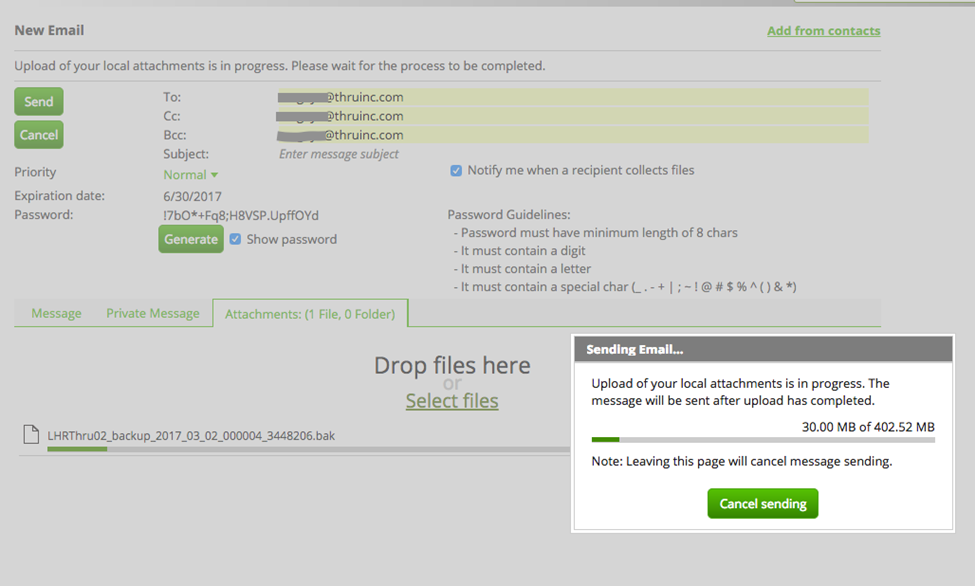Viewport: 975px width, 586px height.
Task: Click the password text field
Action: [x=240, y=215]
